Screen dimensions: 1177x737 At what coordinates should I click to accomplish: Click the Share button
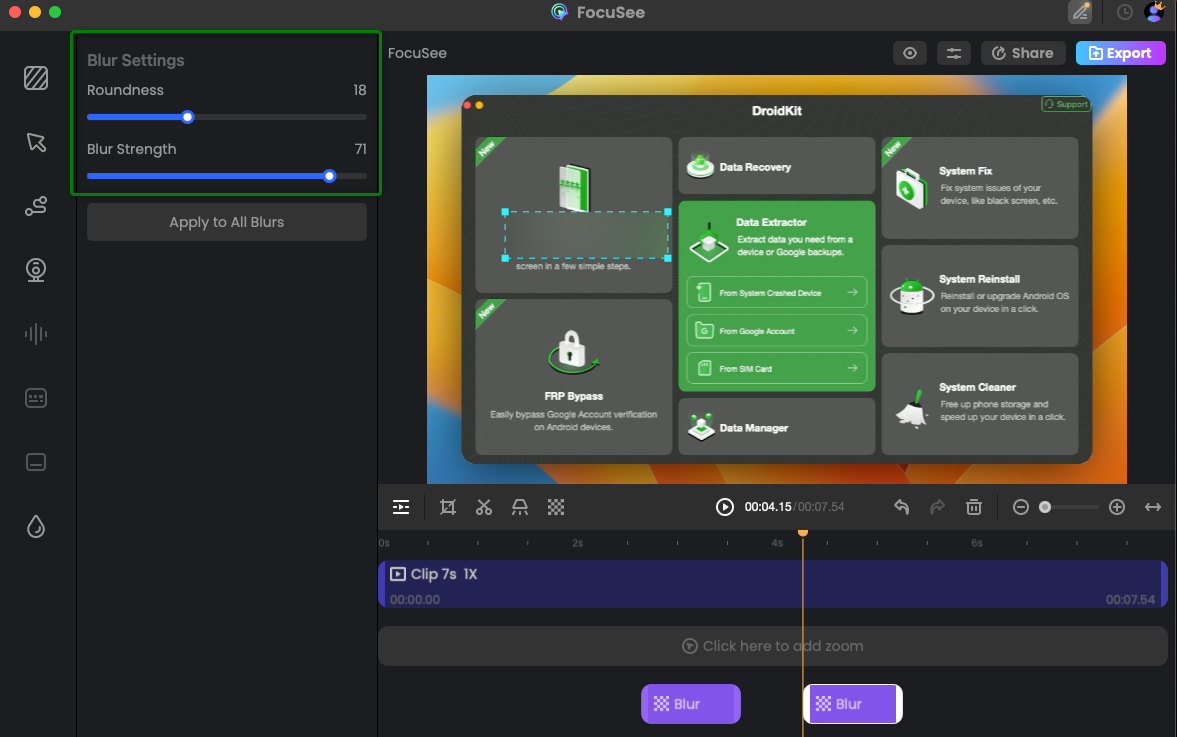pos(1022,53)
